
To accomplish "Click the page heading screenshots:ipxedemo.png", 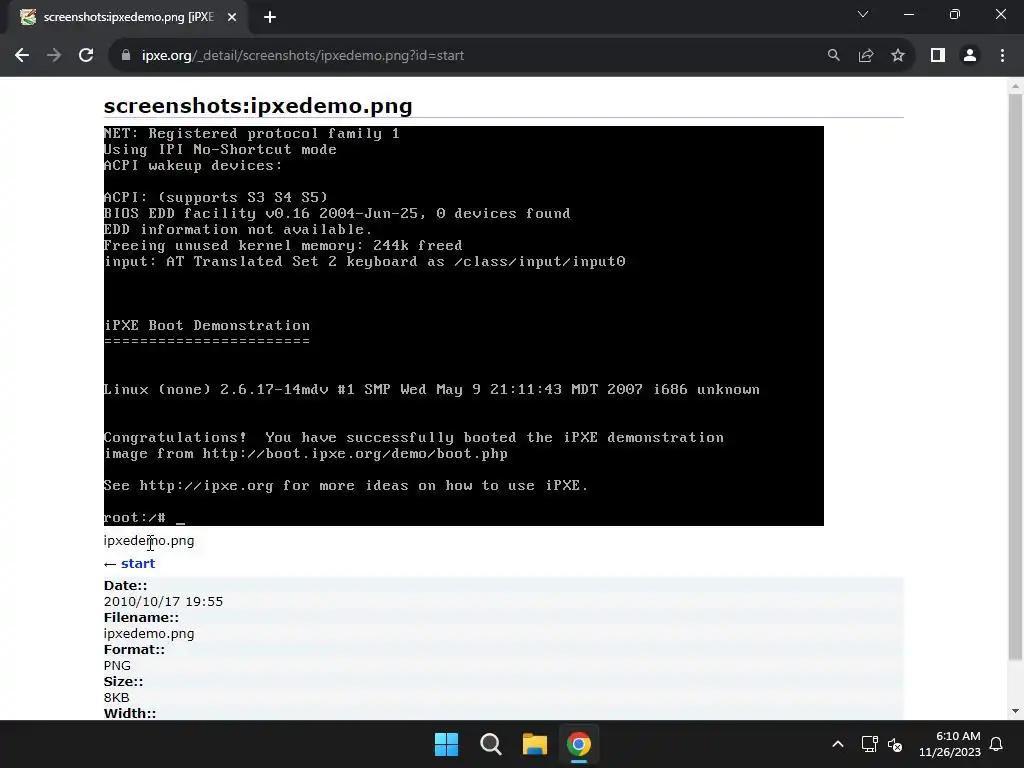I will click(258, 106).
